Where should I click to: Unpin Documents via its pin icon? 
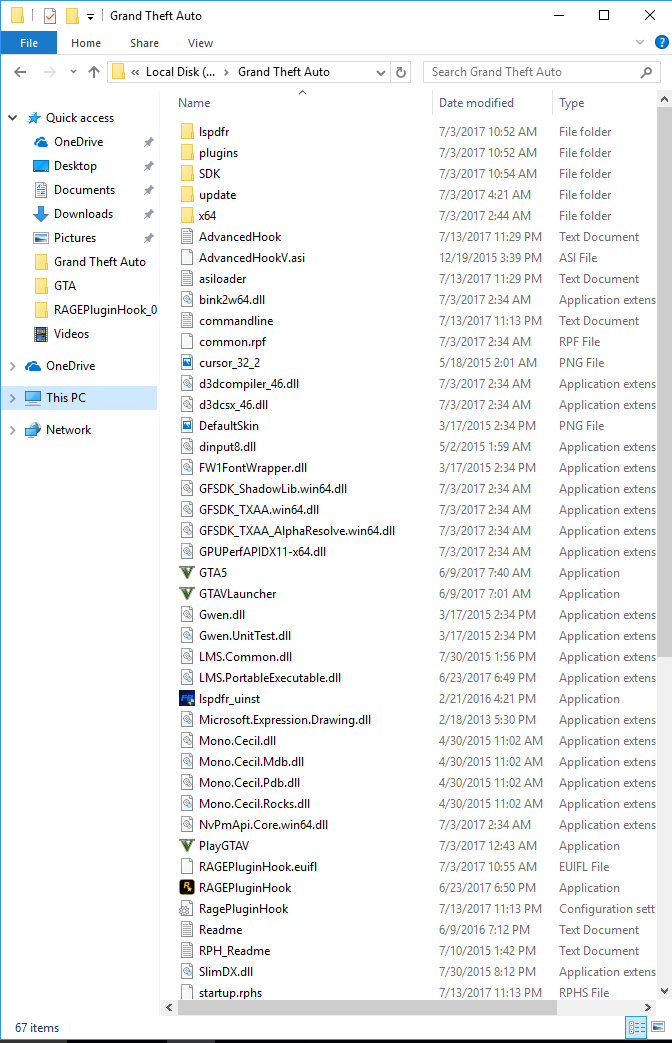[148, 190]
